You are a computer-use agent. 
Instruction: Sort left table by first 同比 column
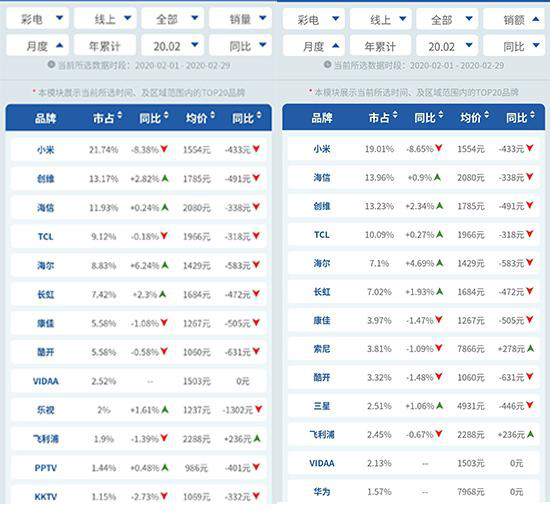(154, 117)
